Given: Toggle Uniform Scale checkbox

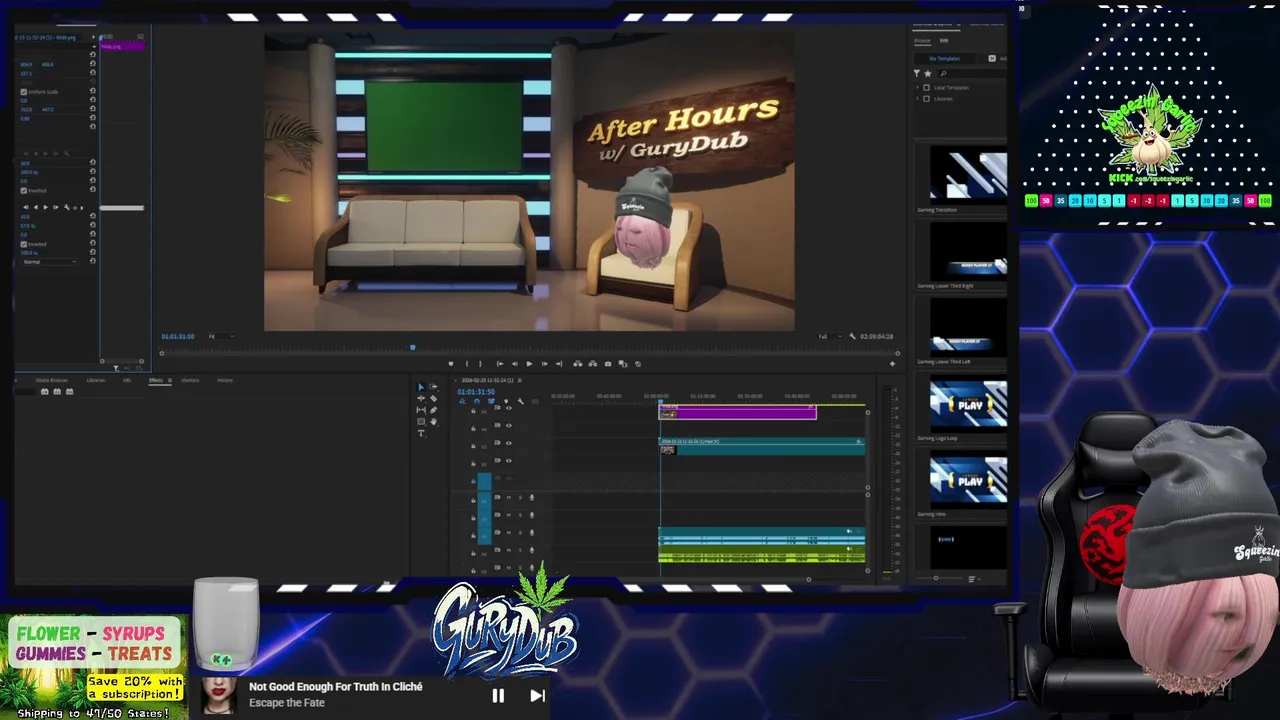Looking at the screenshot, I should tap(24, 92).
